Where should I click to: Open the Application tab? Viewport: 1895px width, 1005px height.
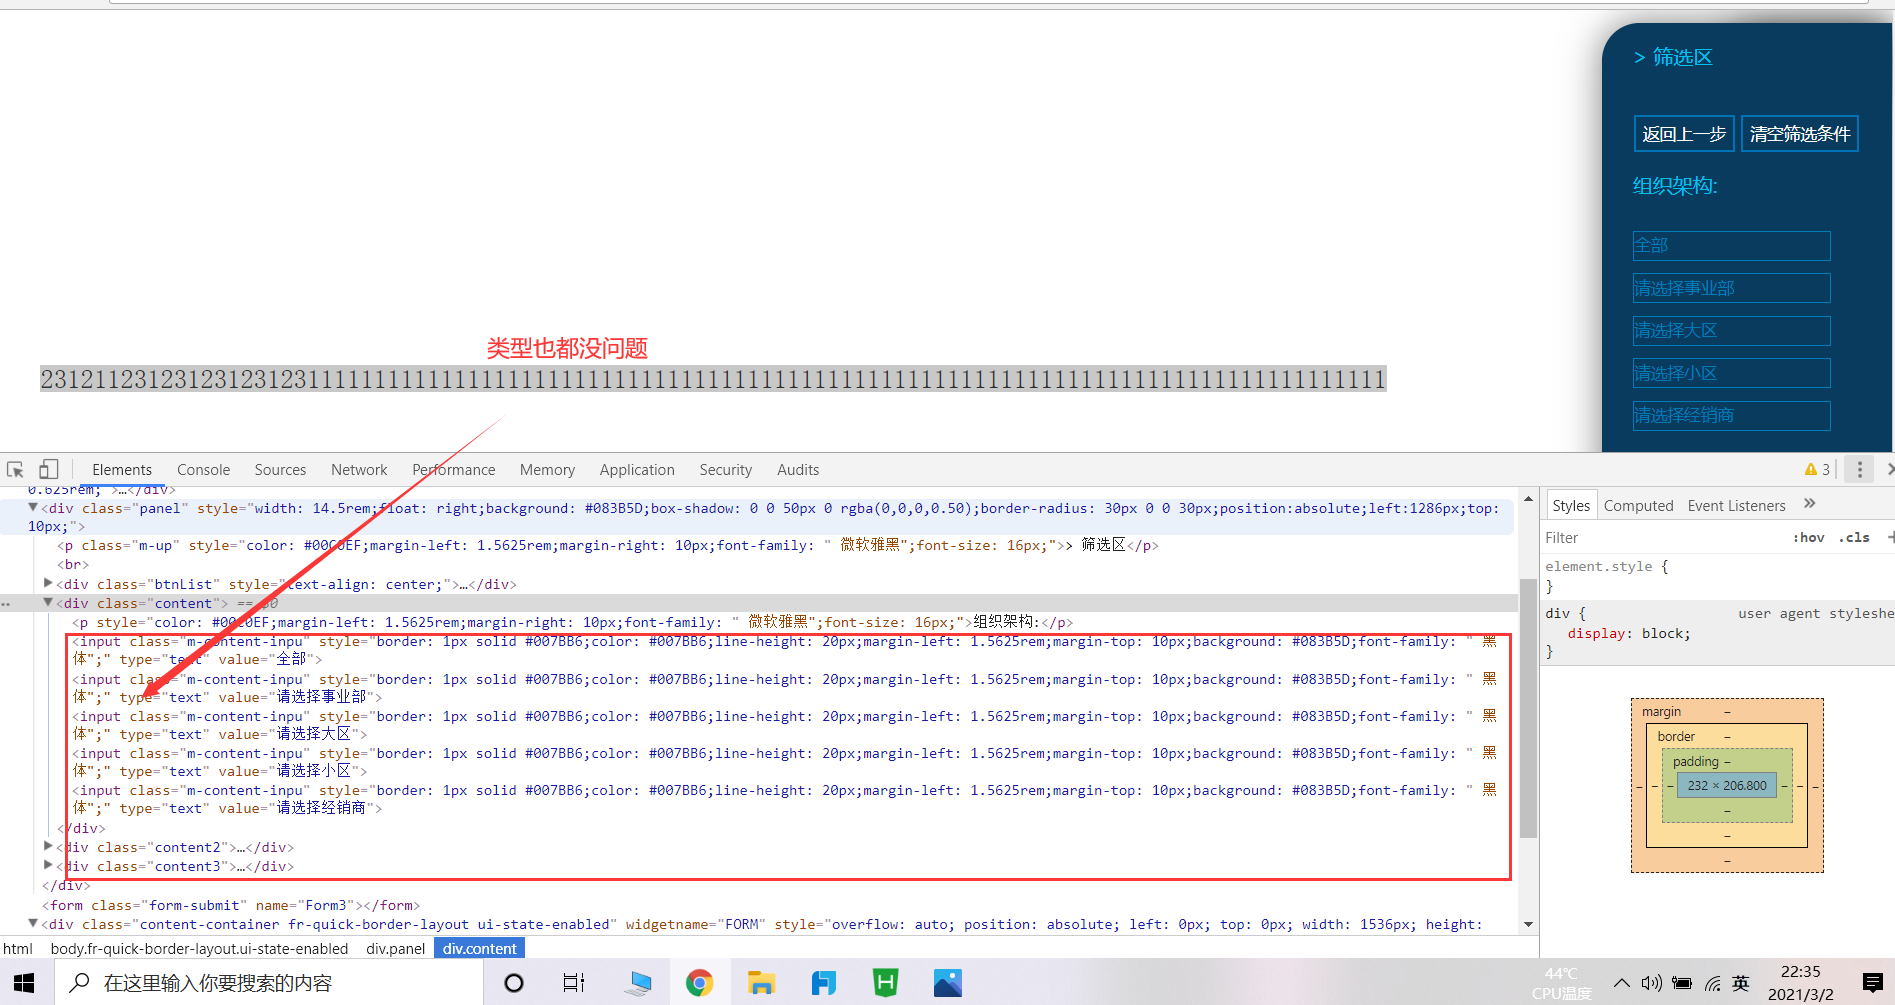(637, 469)
